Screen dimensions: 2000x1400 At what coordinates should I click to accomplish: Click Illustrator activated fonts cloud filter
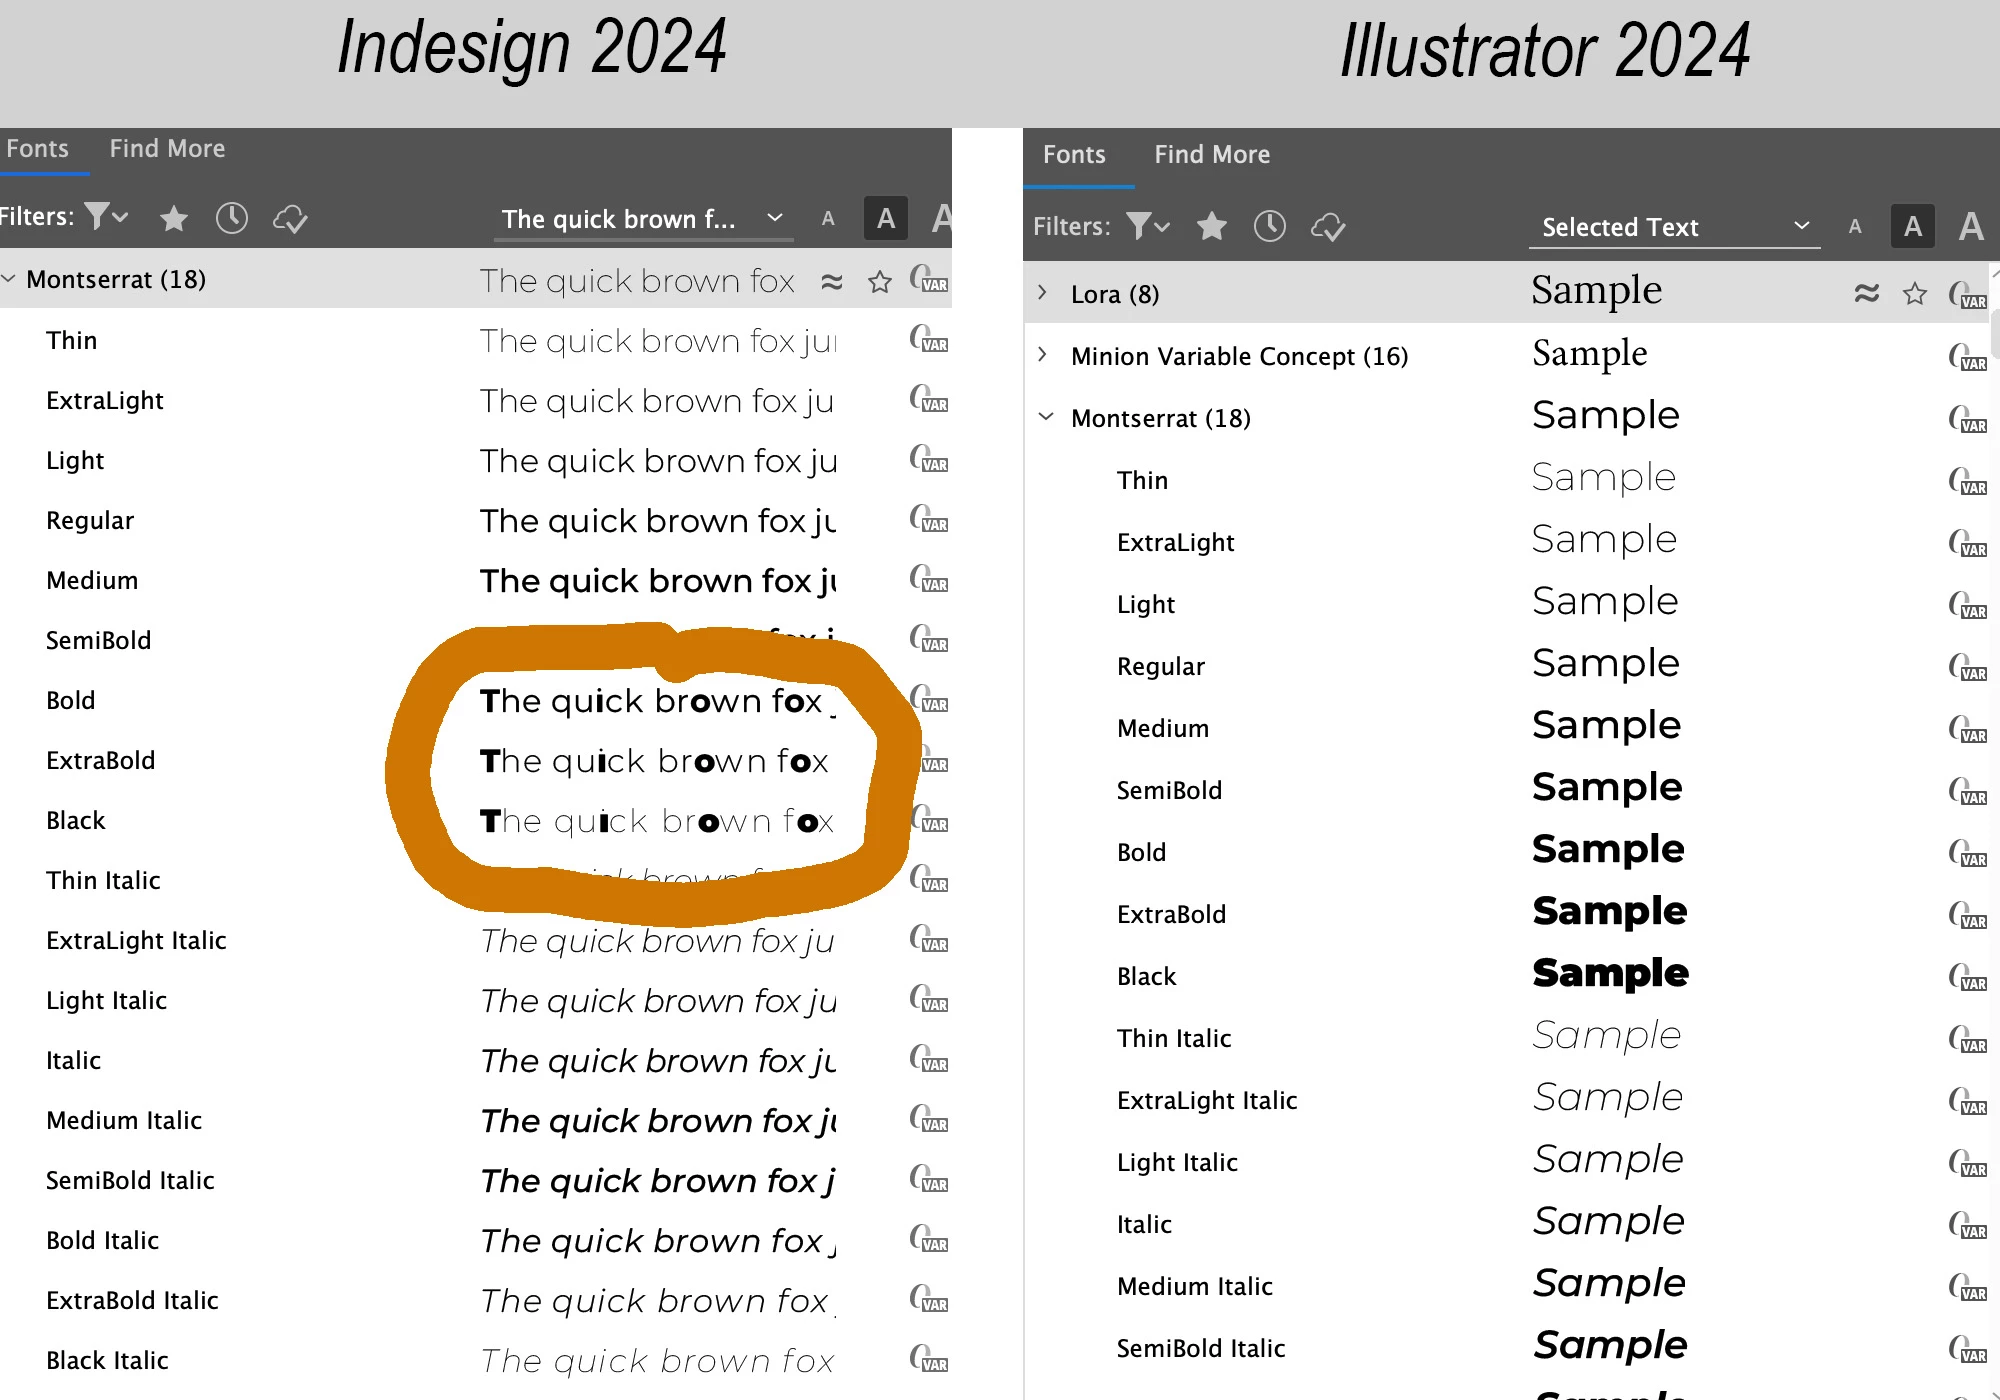point(1328,226)
